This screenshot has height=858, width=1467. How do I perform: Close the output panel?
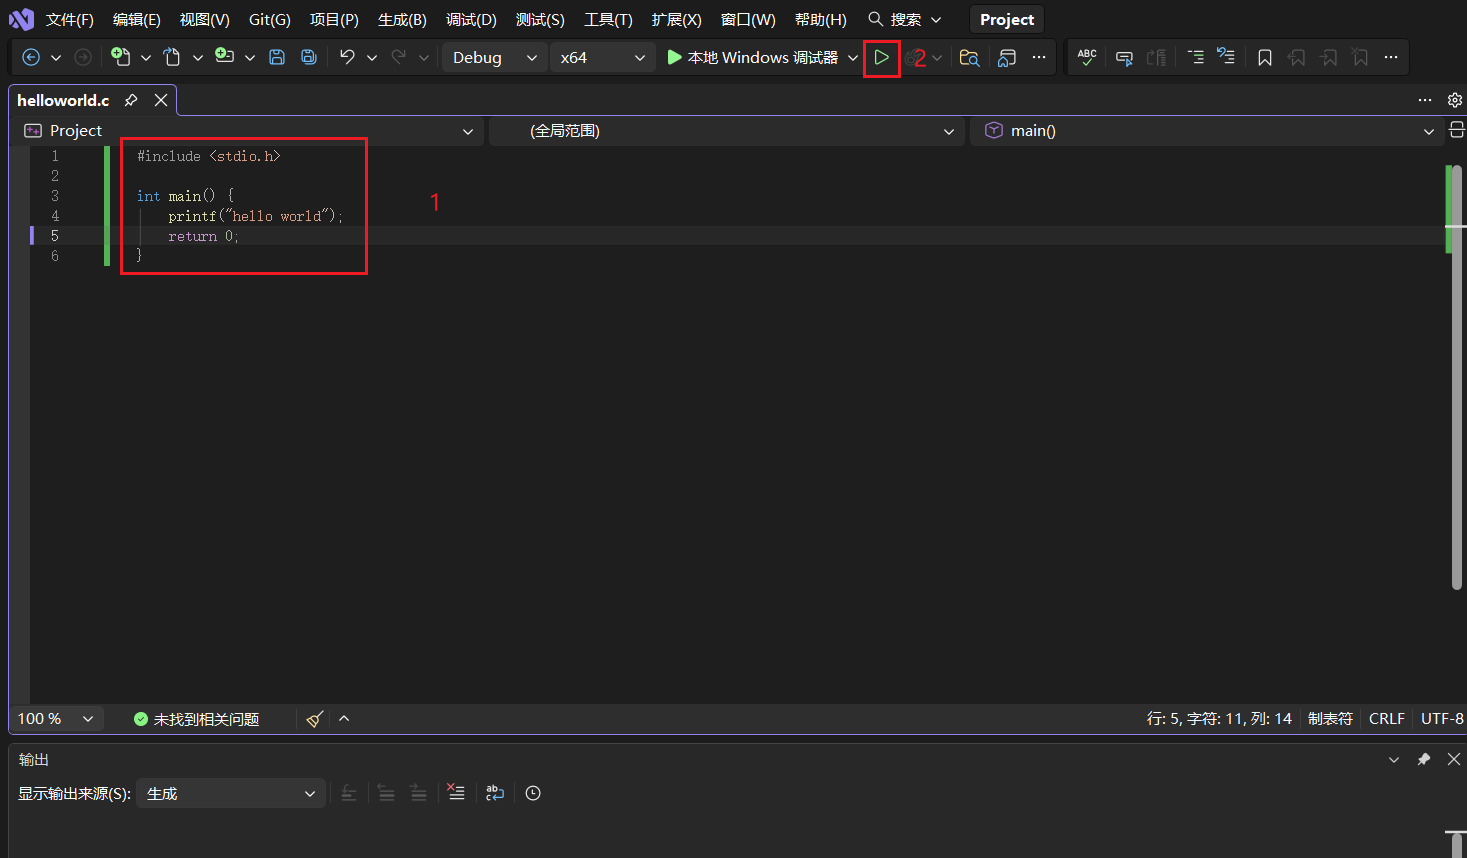pyautogui.click(x=1454, y=760)
